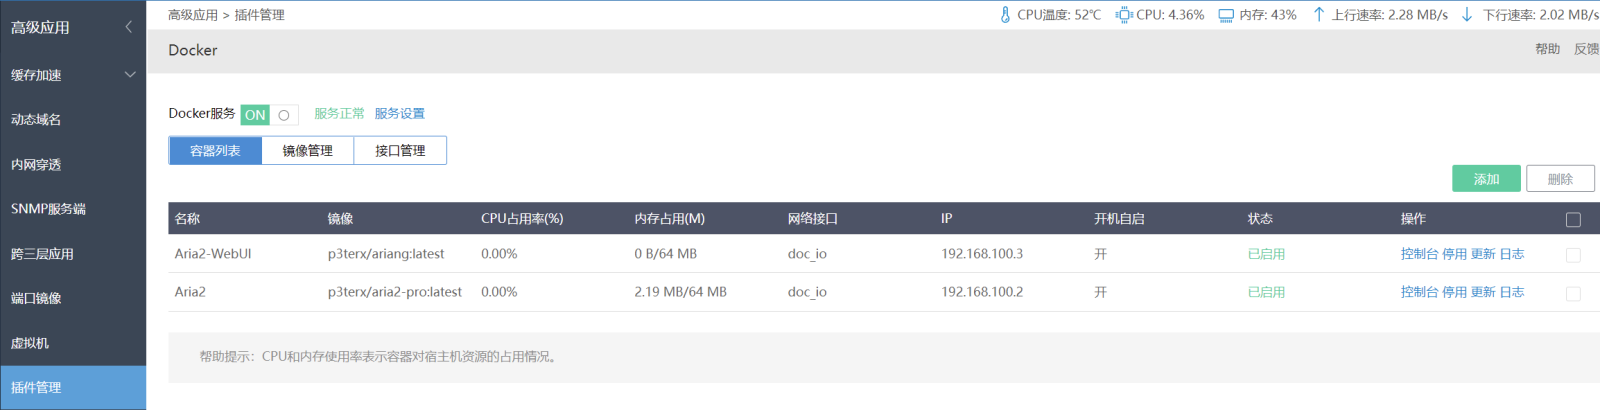Image resolution: width=1600 pixels, height=410 pixels.
Task: Tick the select-all checkbox in table header
Action: click(1573, 219)
